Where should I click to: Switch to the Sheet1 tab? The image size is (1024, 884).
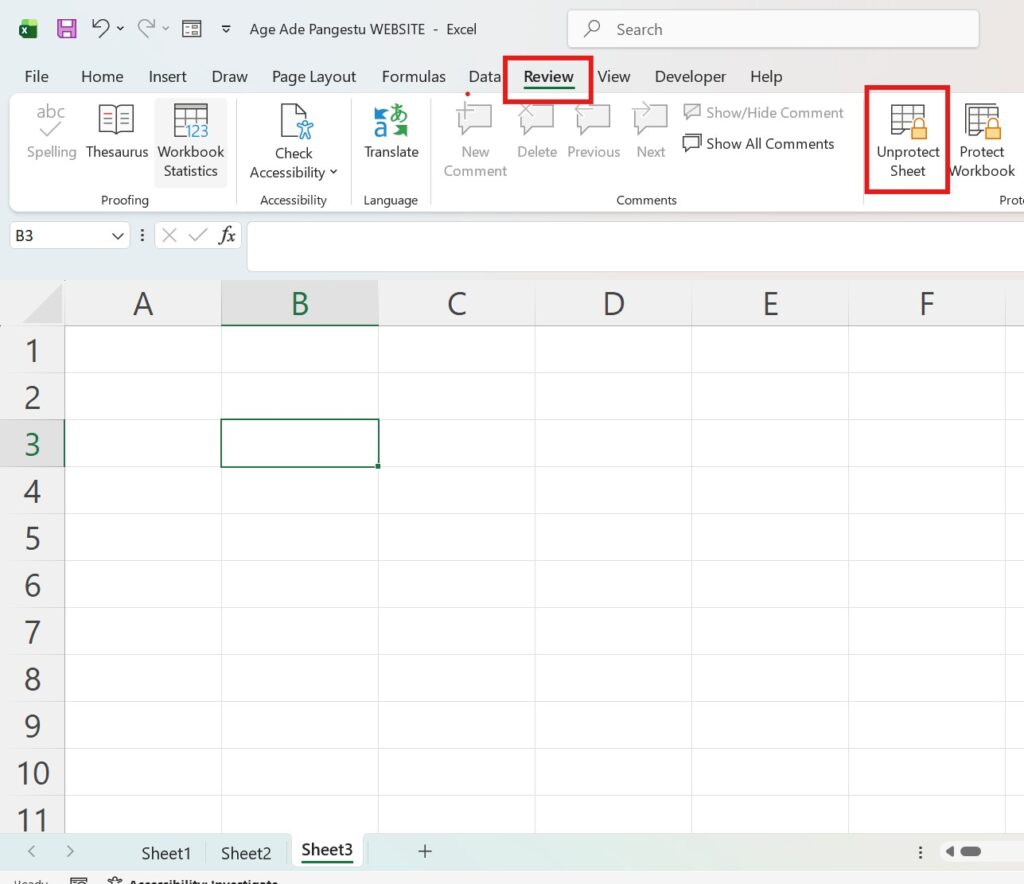click(x=166, y=853)
